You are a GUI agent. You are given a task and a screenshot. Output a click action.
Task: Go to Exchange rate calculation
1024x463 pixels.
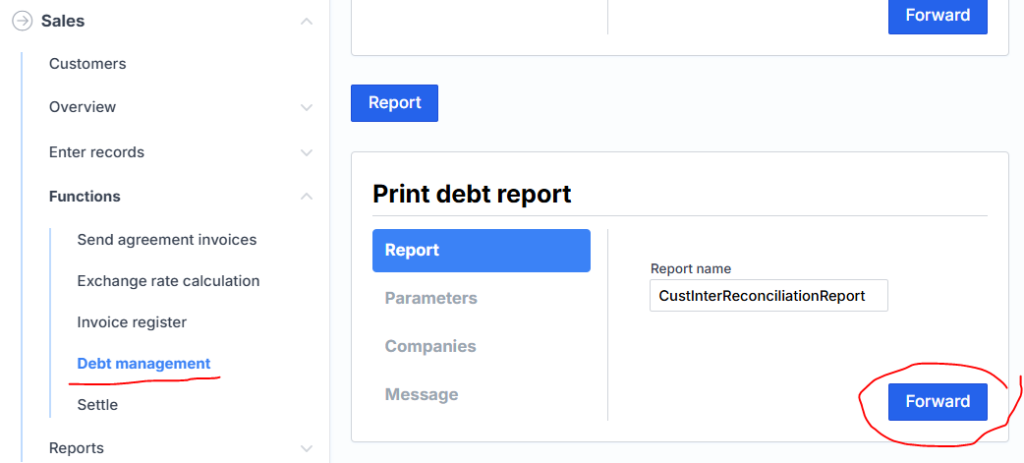(x=168, y=281)
